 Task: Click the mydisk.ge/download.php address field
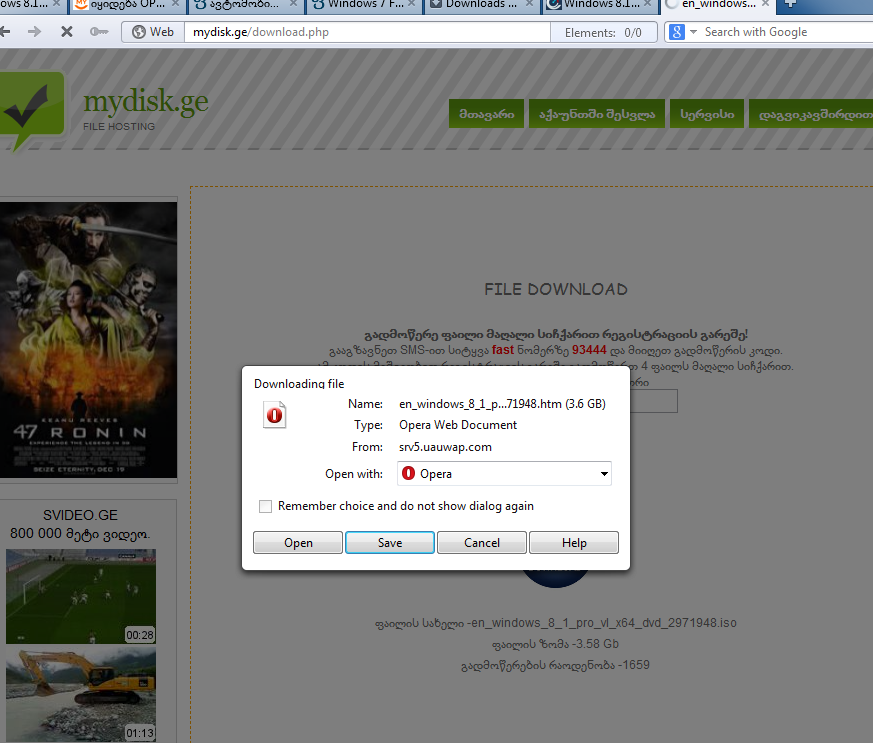tap(367, 32)
